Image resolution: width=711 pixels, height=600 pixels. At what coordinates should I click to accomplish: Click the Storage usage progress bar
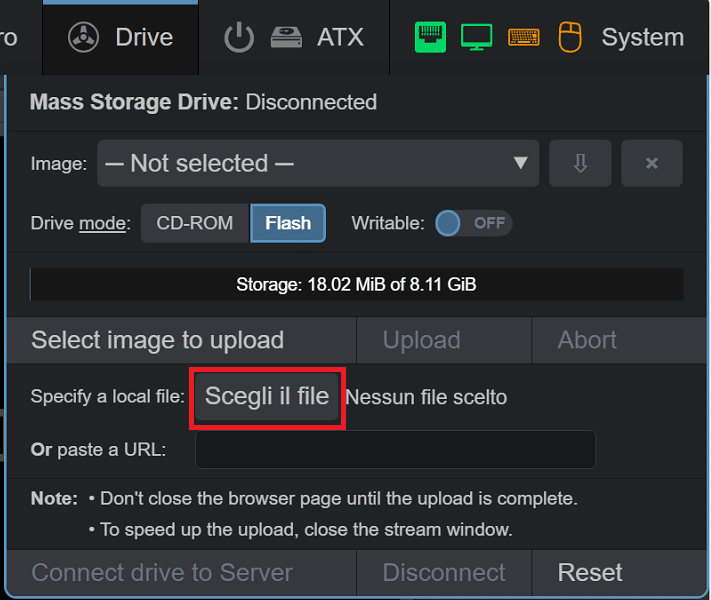pos(356,284)
